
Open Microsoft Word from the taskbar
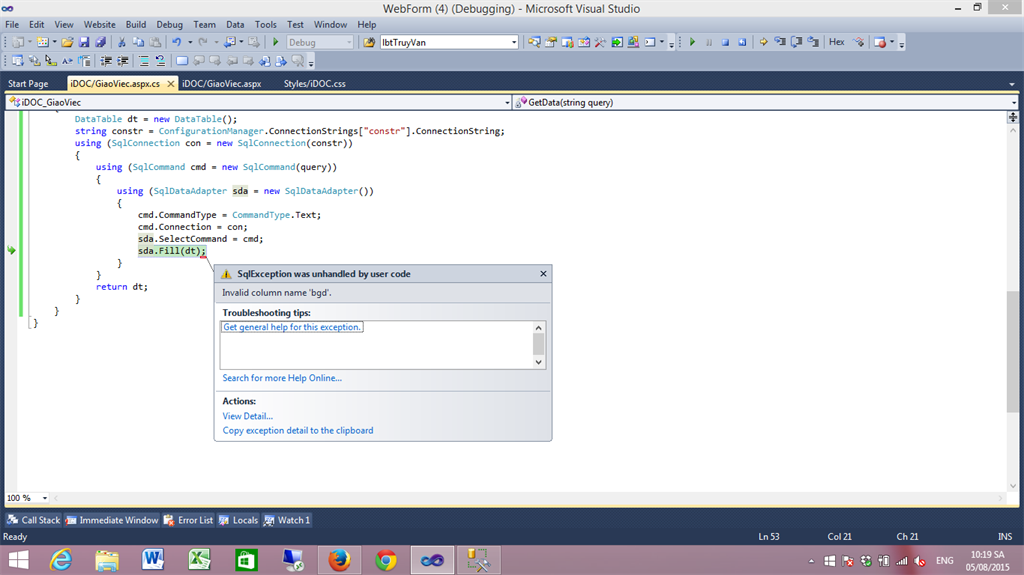(153, 560)
